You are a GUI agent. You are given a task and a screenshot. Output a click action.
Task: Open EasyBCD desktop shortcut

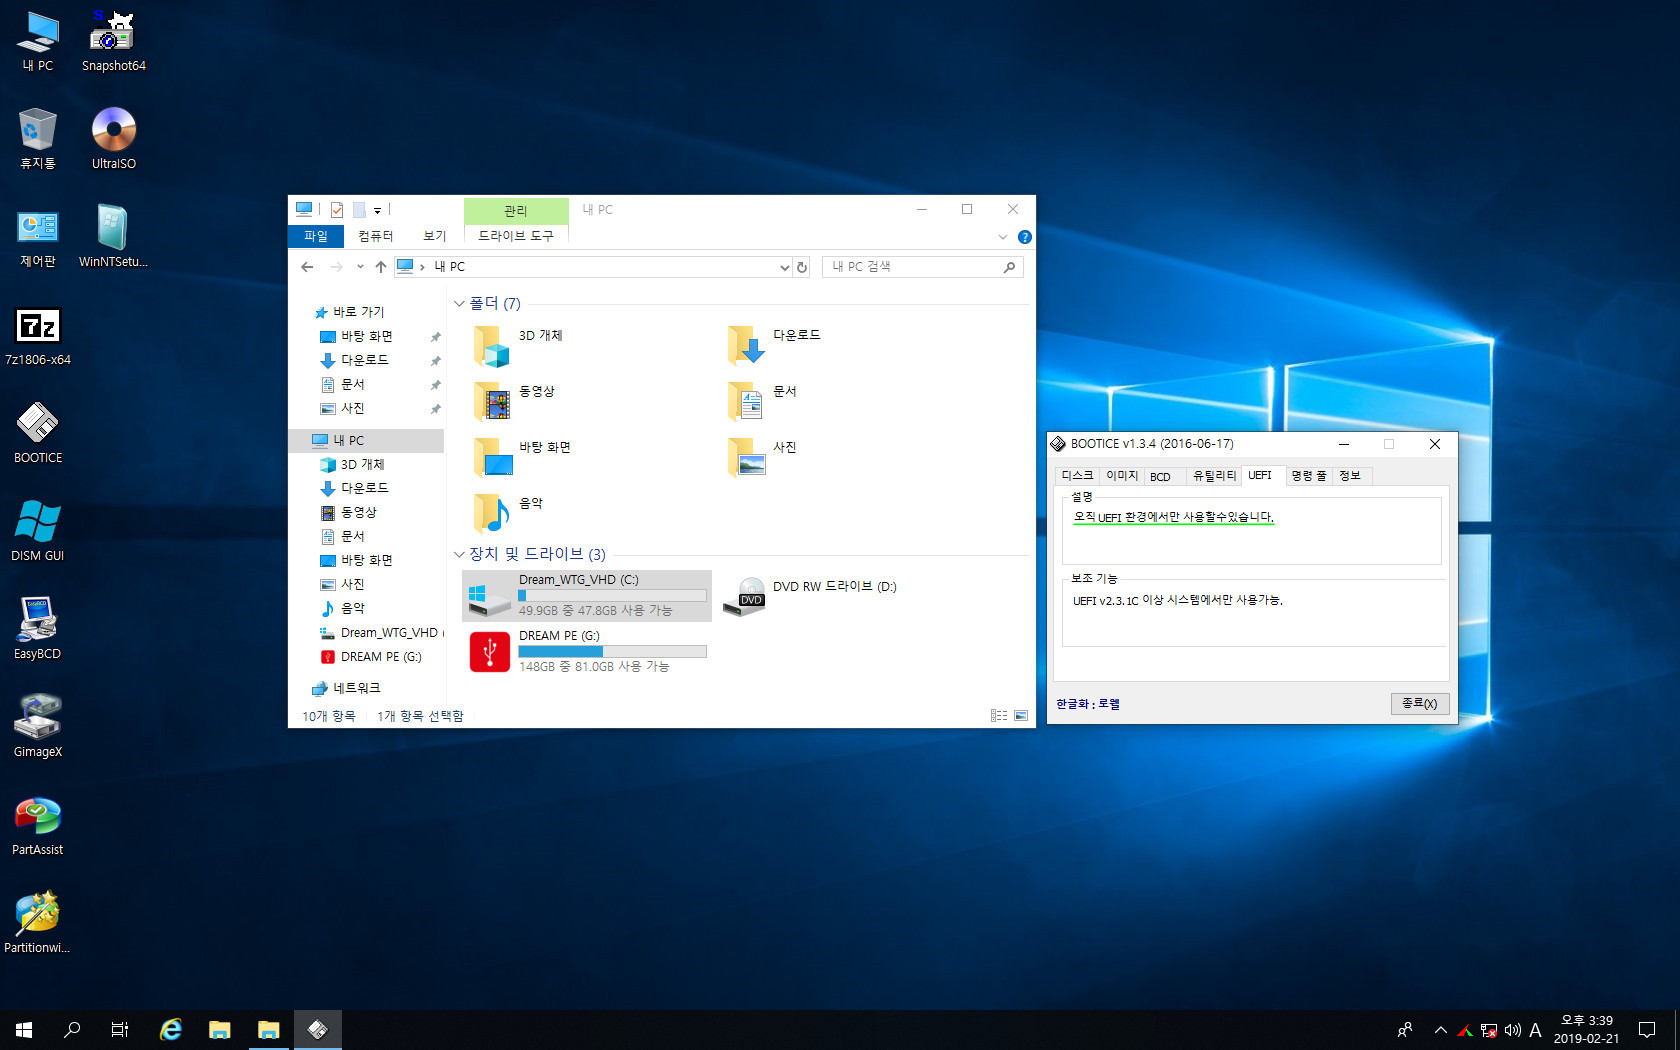coord(38,629)
